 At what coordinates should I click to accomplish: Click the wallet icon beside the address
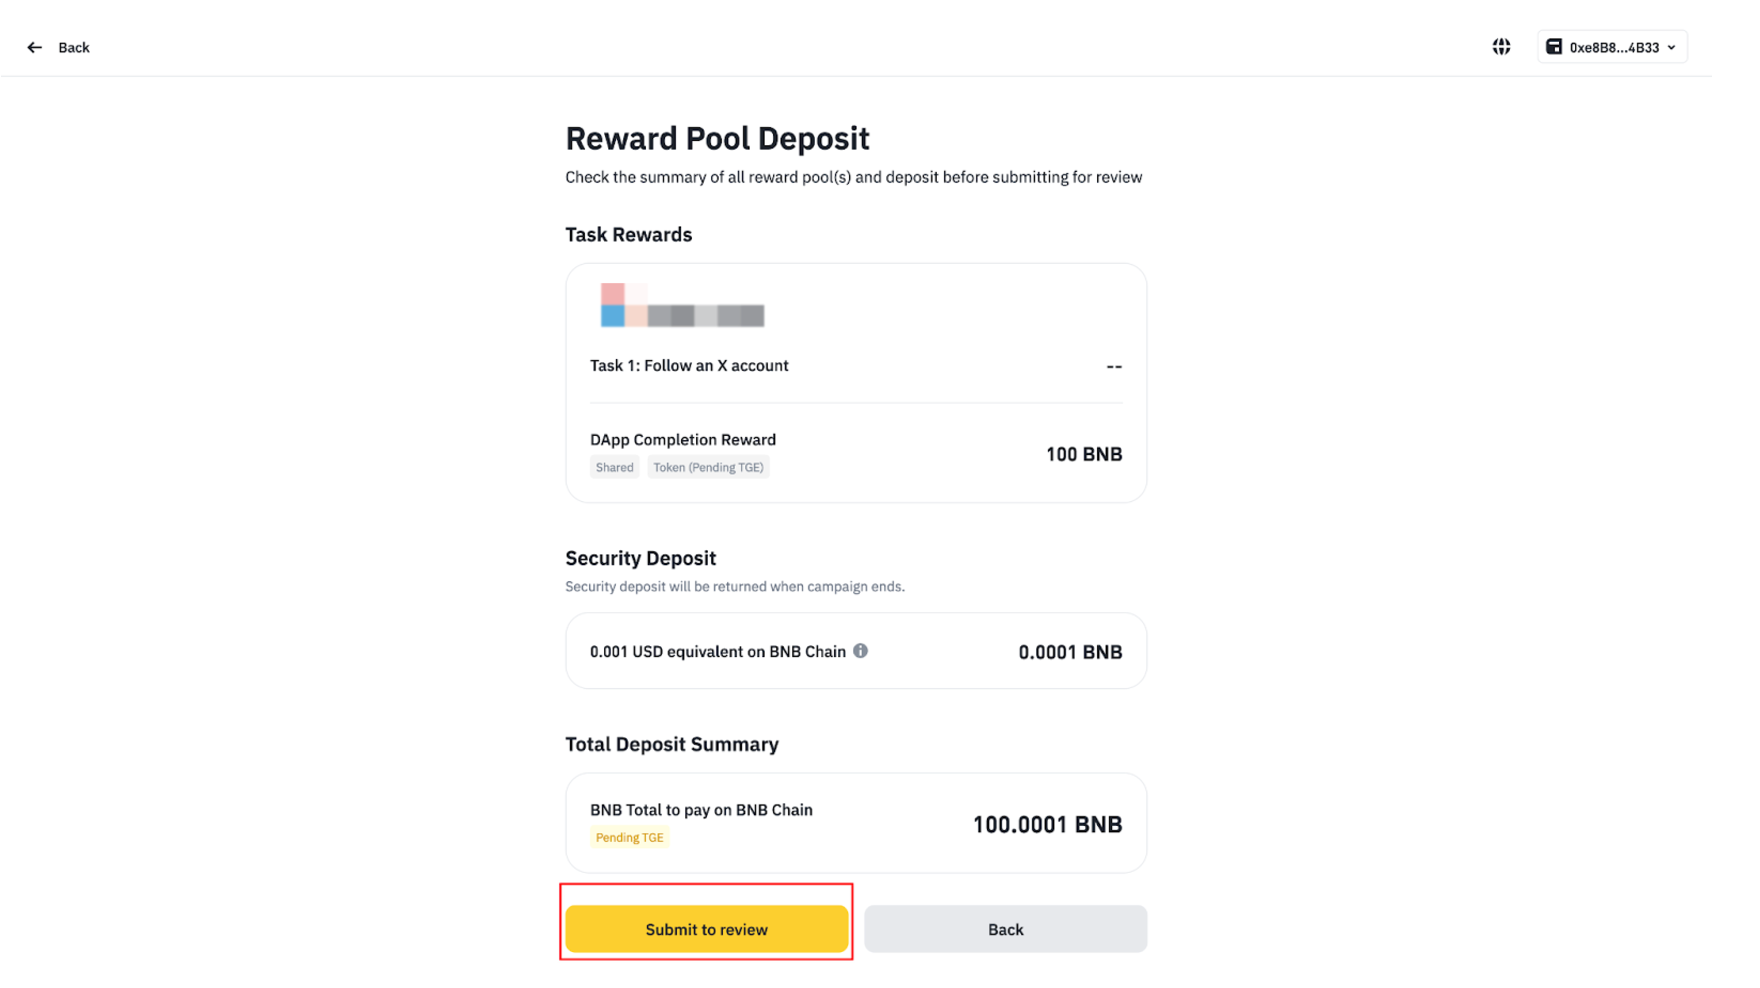coord(1553,47)
